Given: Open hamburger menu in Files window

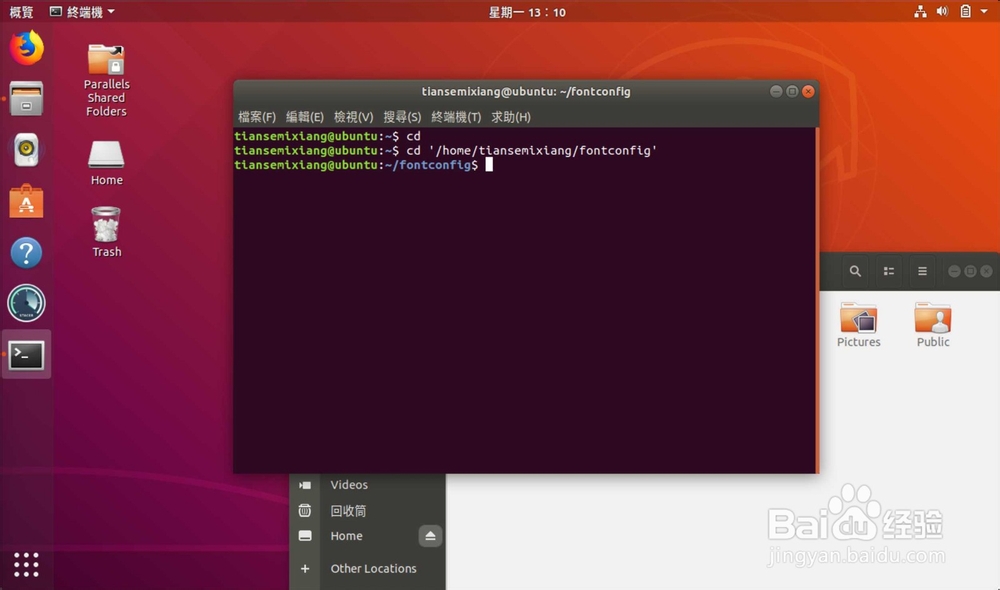Looking at the screenshot, I should pyautogui.click(x=922, y=271).
